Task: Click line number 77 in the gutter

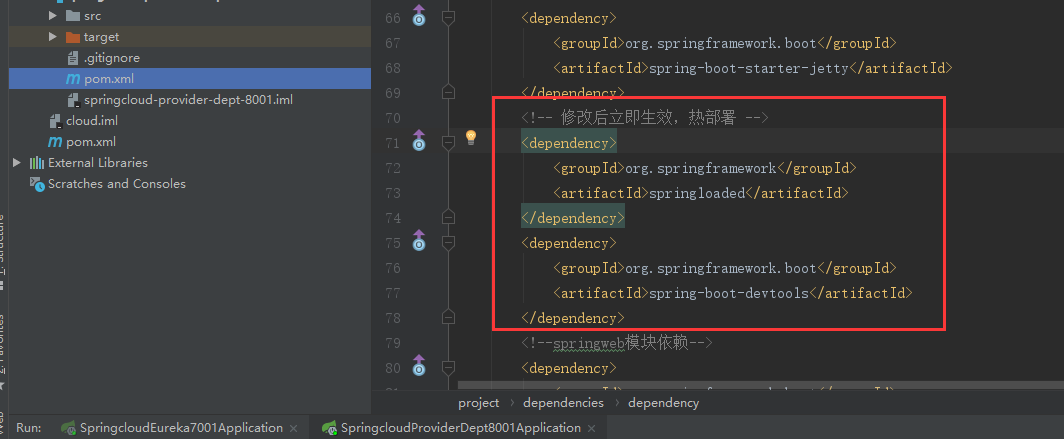Action: pos(393,294)
